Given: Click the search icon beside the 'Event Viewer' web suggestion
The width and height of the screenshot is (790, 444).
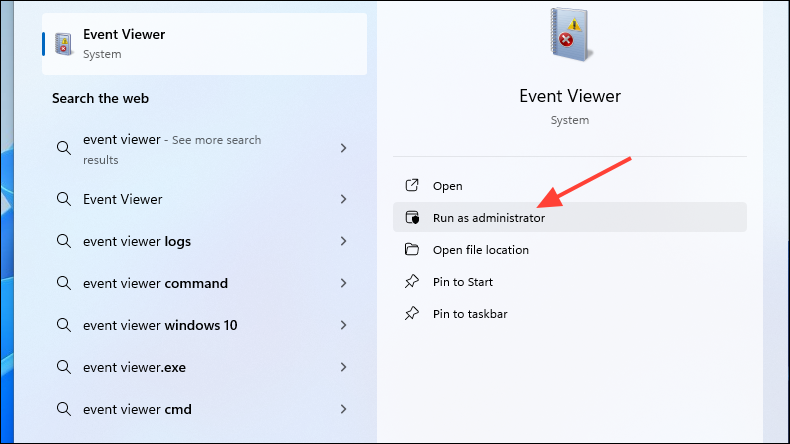Looking at the screenshot, I should pyautogui.click(x=63, y=199).
